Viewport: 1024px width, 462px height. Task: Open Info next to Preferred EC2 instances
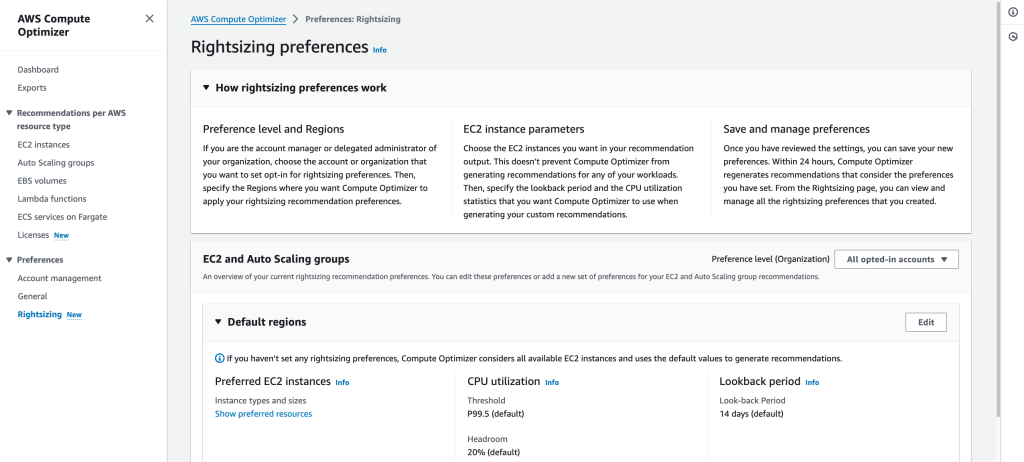342,382
